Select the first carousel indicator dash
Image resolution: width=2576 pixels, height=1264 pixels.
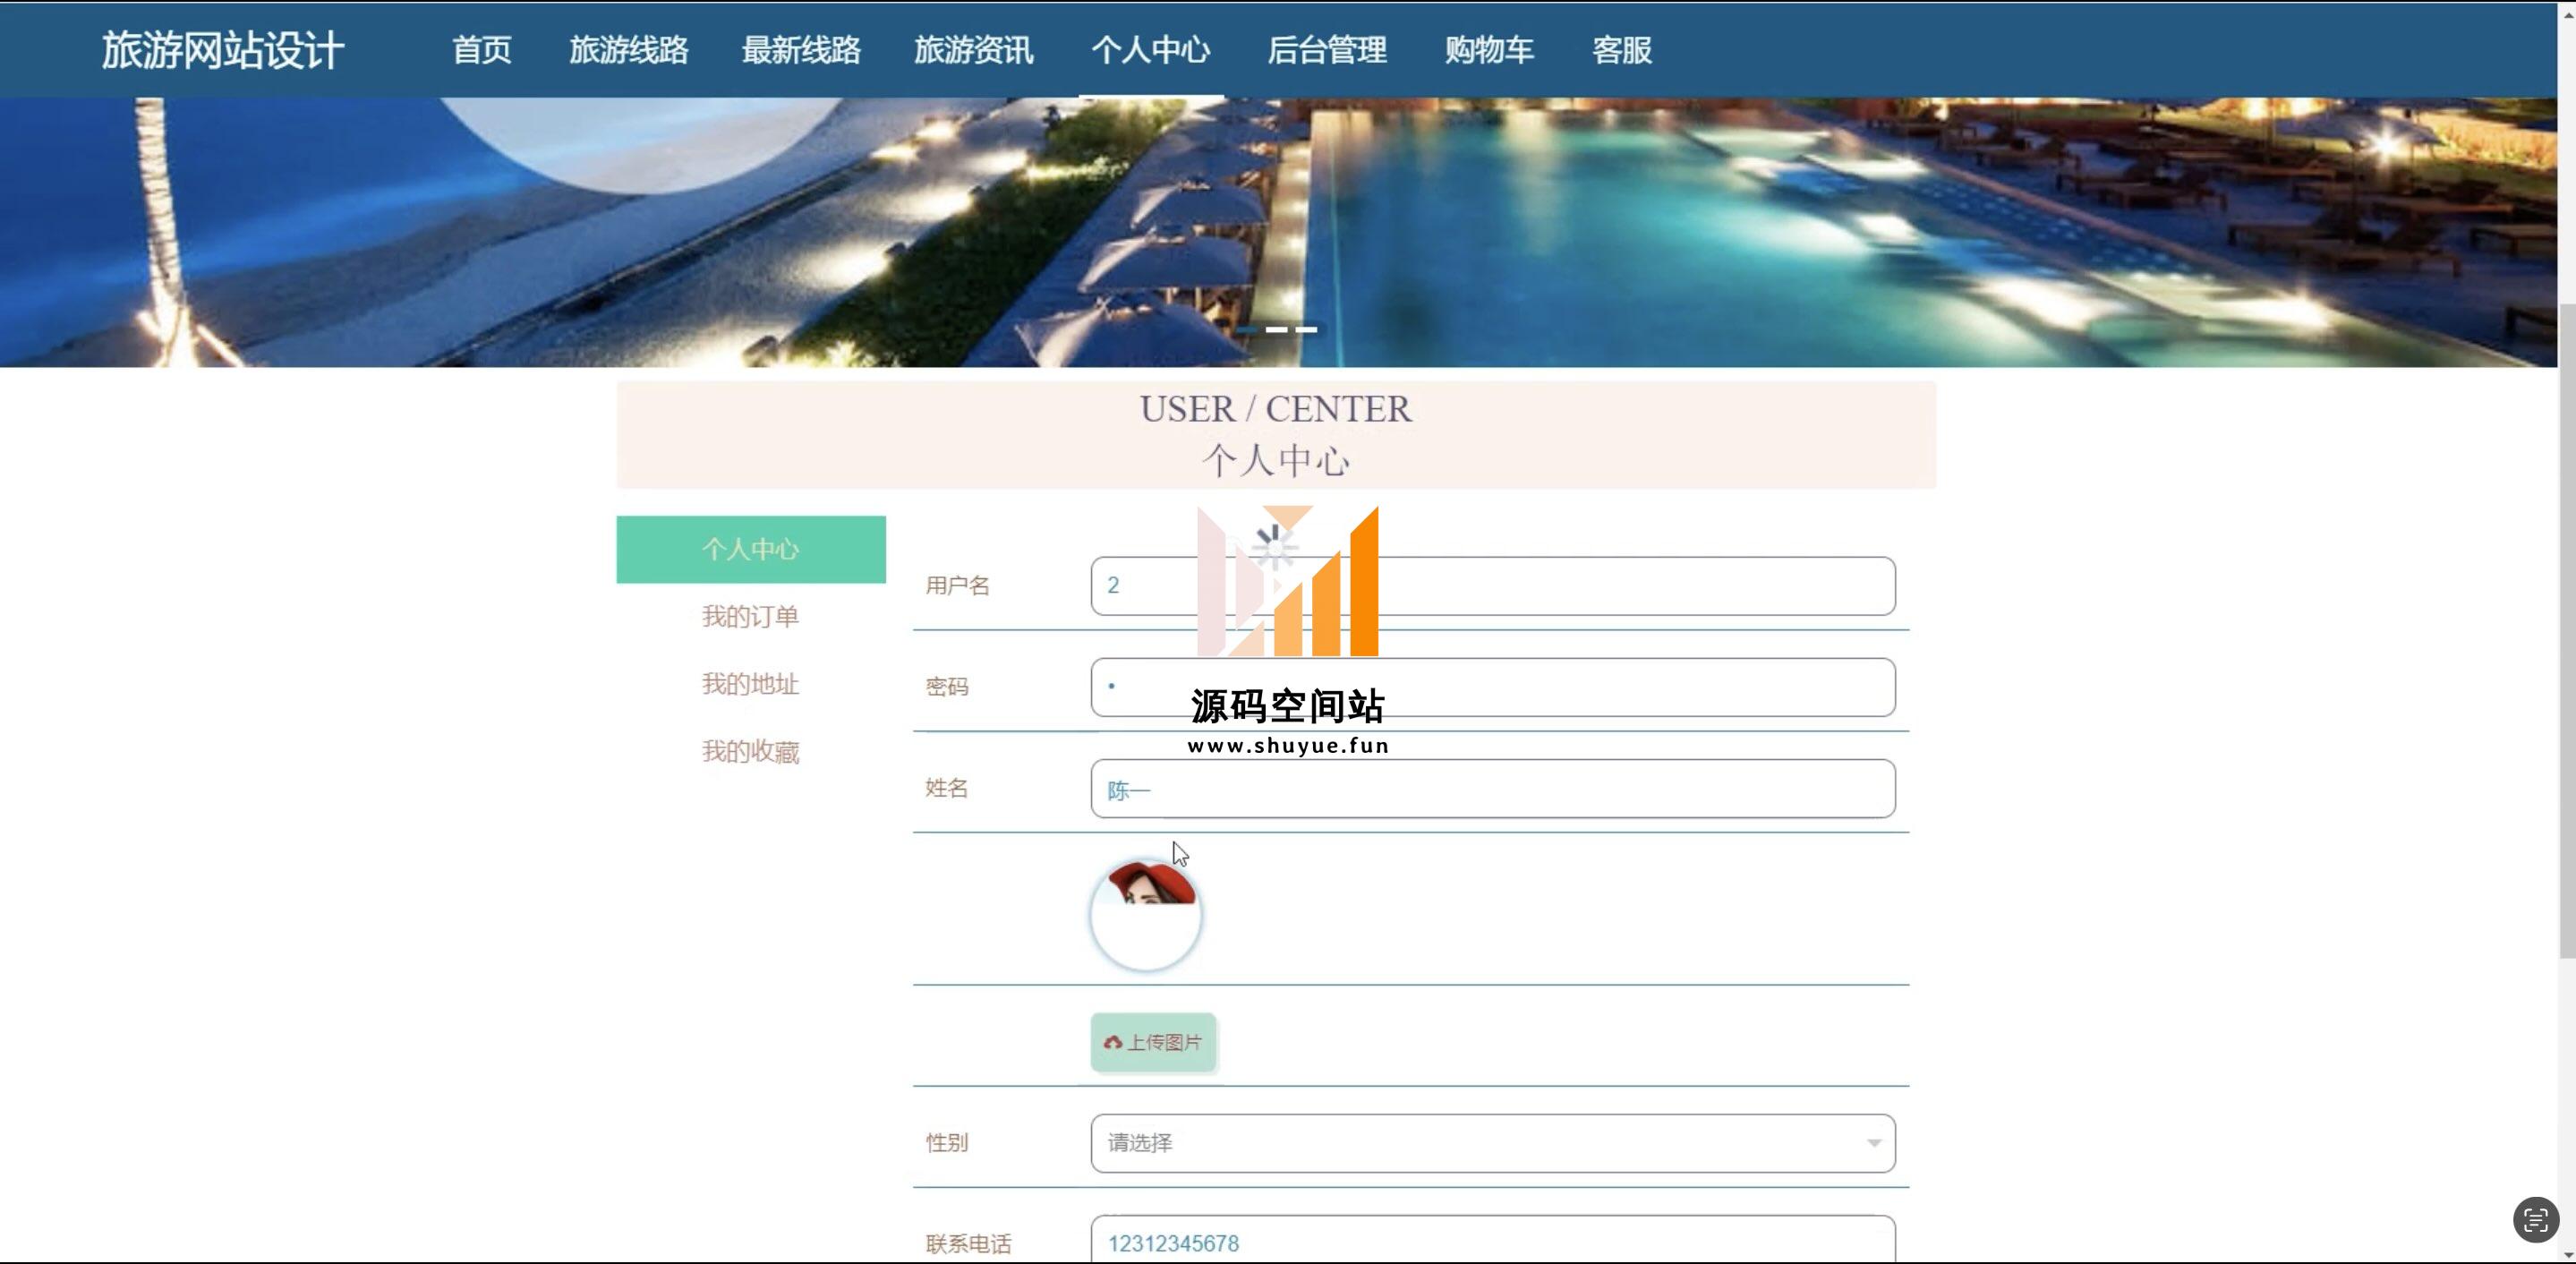1247,329
